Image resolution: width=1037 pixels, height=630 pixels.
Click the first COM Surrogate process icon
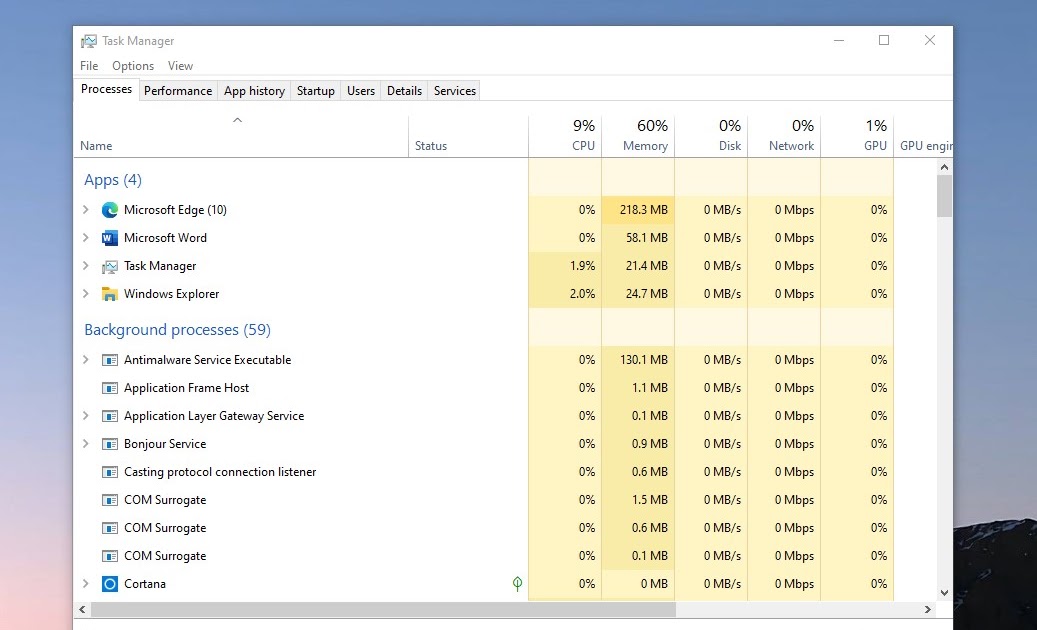pos(110,499)
